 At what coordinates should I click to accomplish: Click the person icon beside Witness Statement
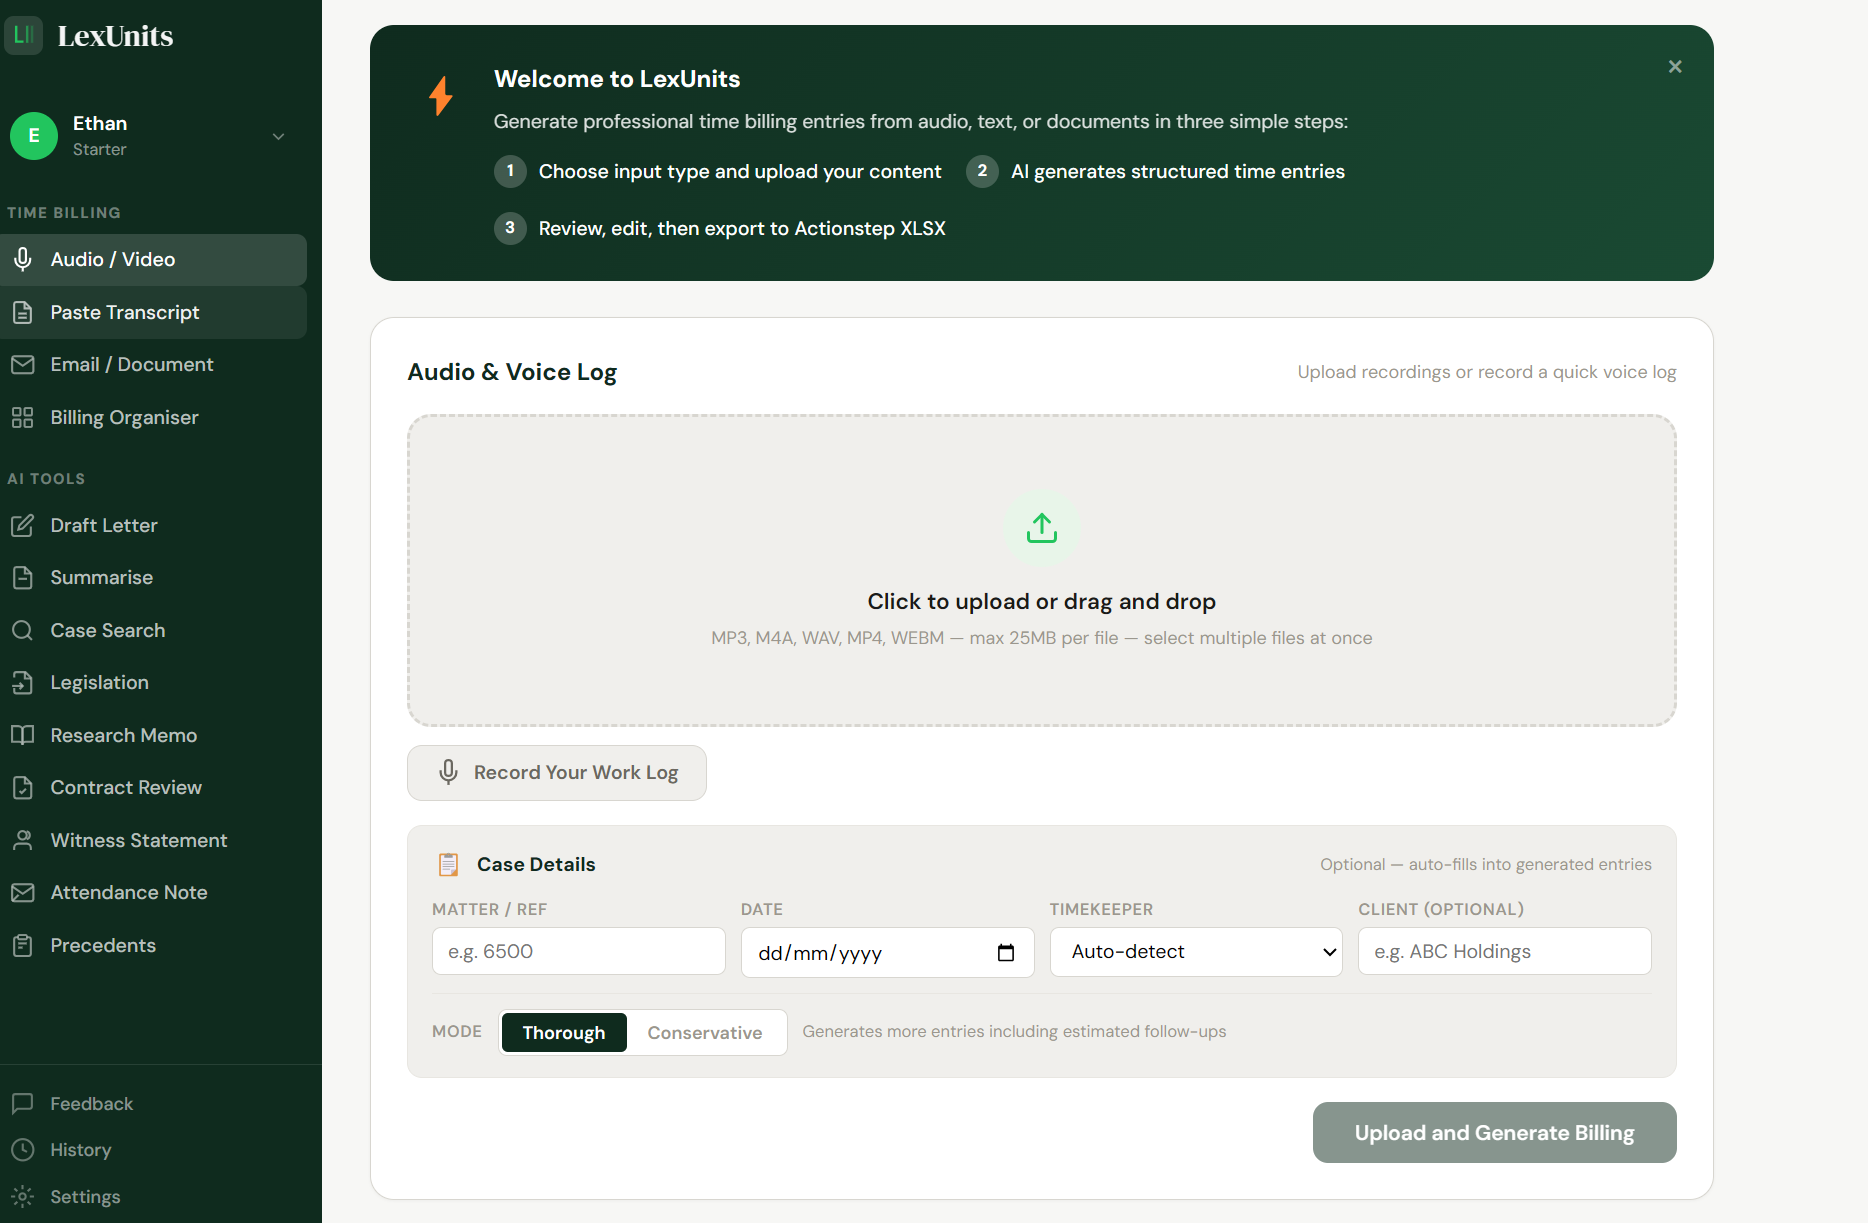click(x=23, y=840)
